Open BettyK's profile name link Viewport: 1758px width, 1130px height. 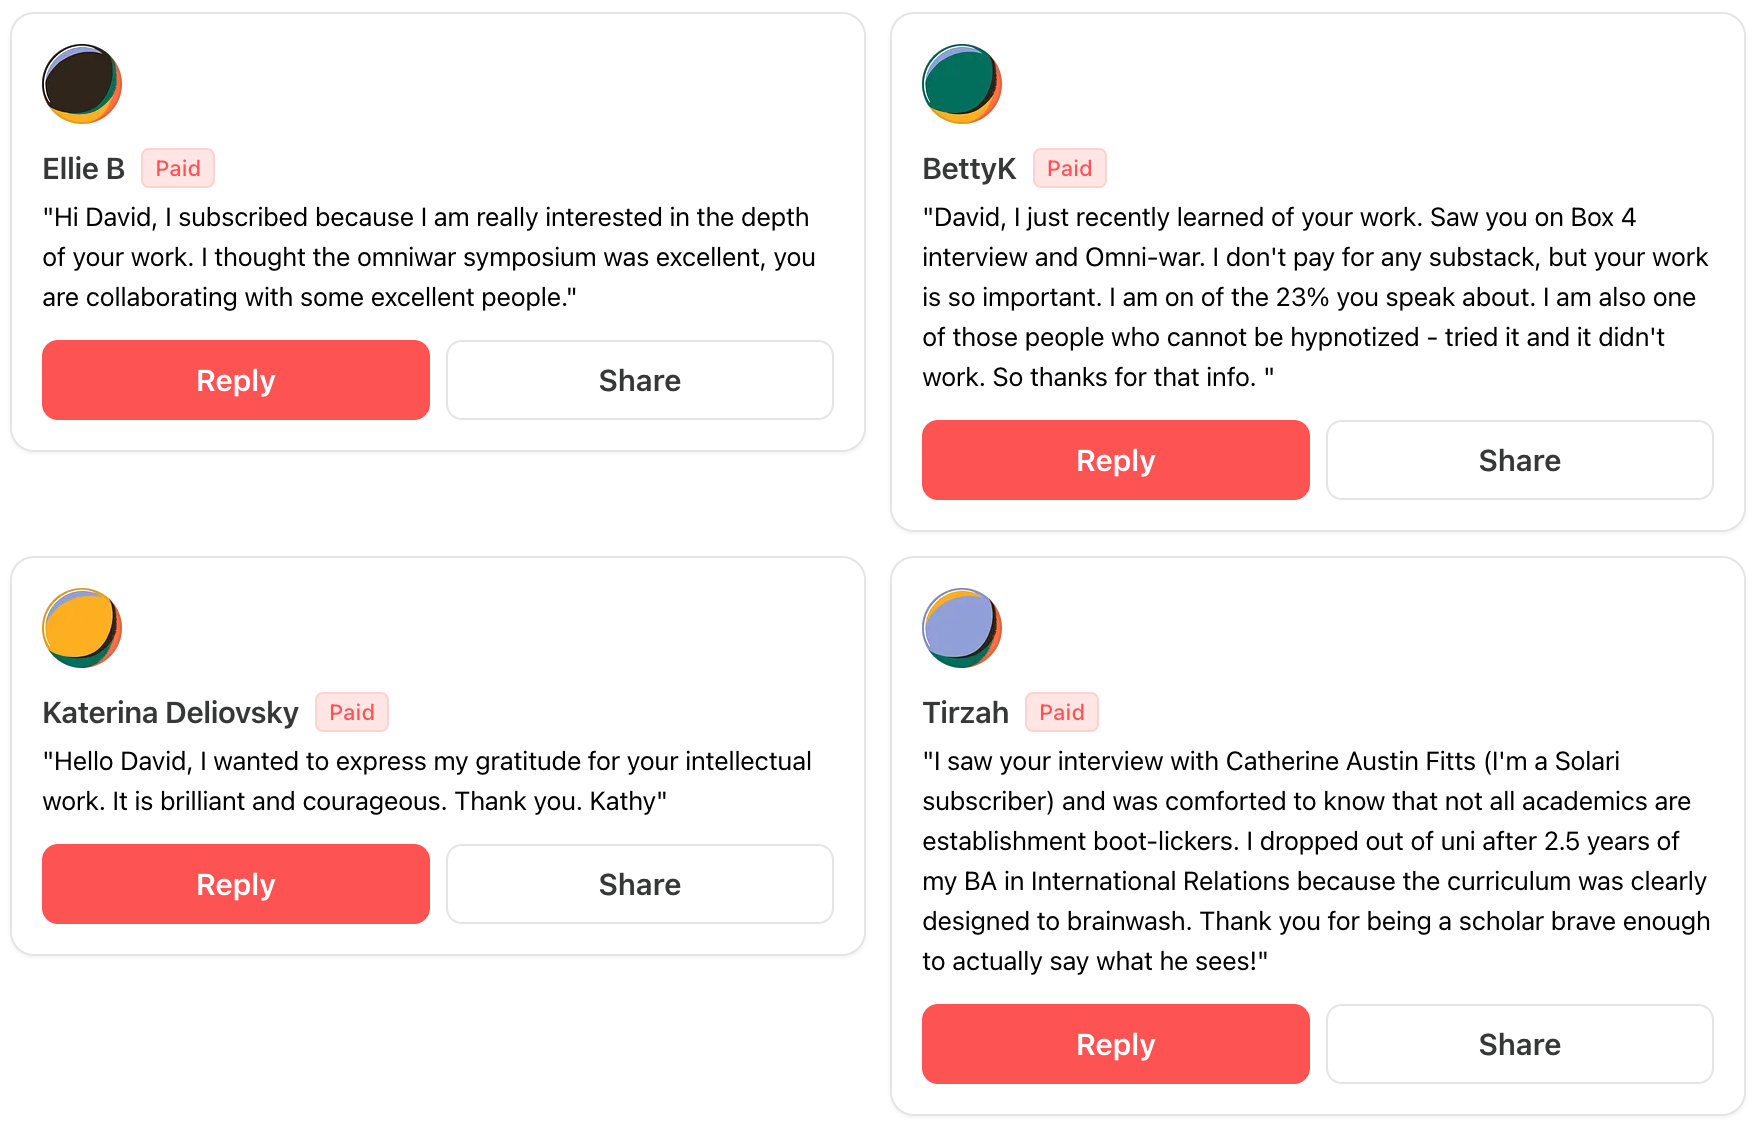pos(969,169)
